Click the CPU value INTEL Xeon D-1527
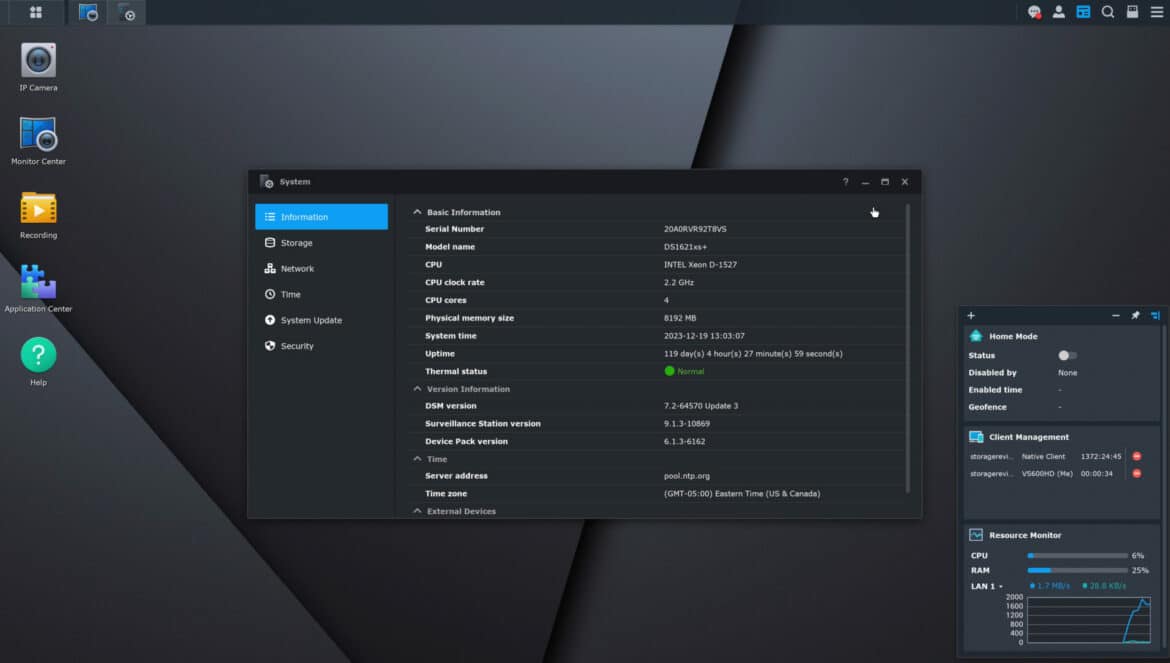Image resolution: width=1170 pixels, height=663 pixels. [700, 265]
